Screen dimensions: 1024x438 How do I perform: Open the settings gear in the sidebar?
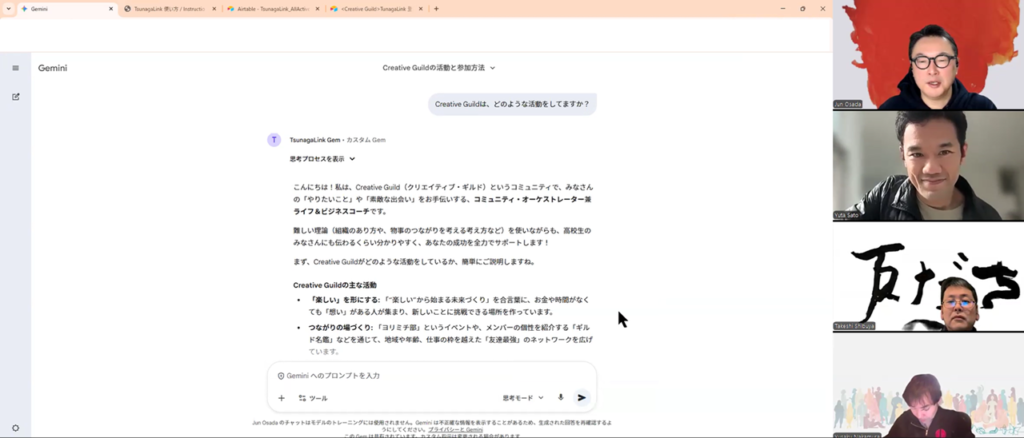[x=15, y=428]
